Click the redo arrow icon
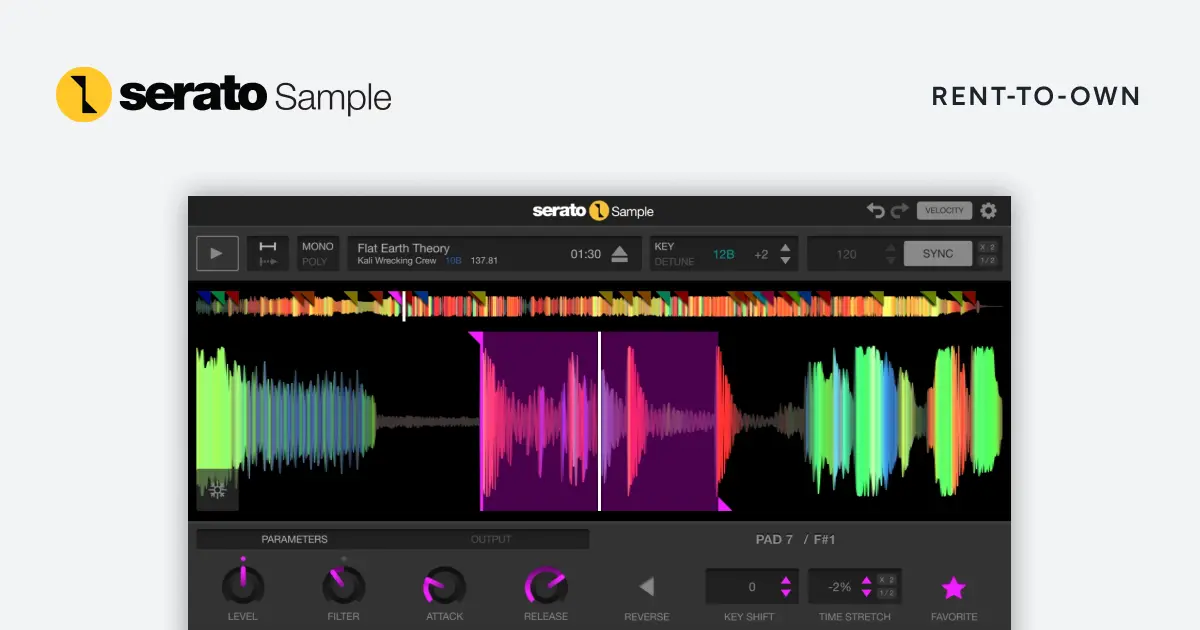Image resolution: width=1200 pixels, height=630 pixels. (899, 211)
